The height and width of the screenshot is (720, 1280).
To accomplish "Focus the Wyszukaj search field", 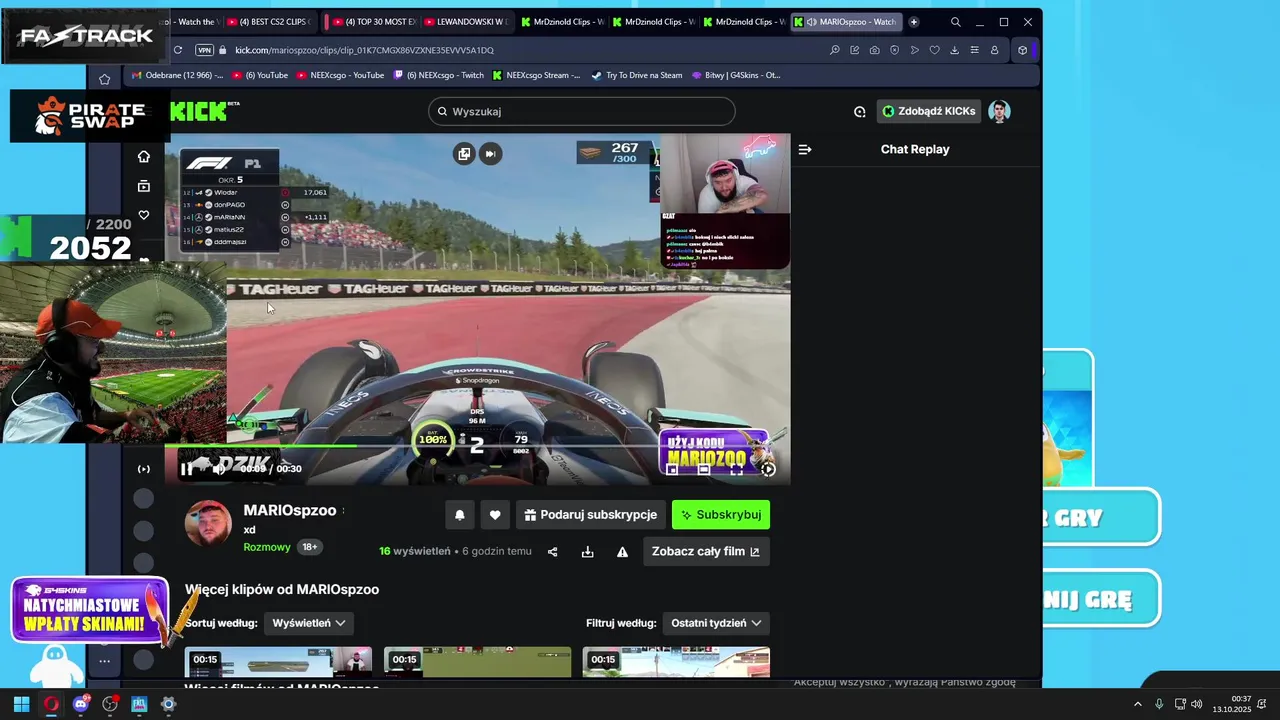I will coord(582,111).
